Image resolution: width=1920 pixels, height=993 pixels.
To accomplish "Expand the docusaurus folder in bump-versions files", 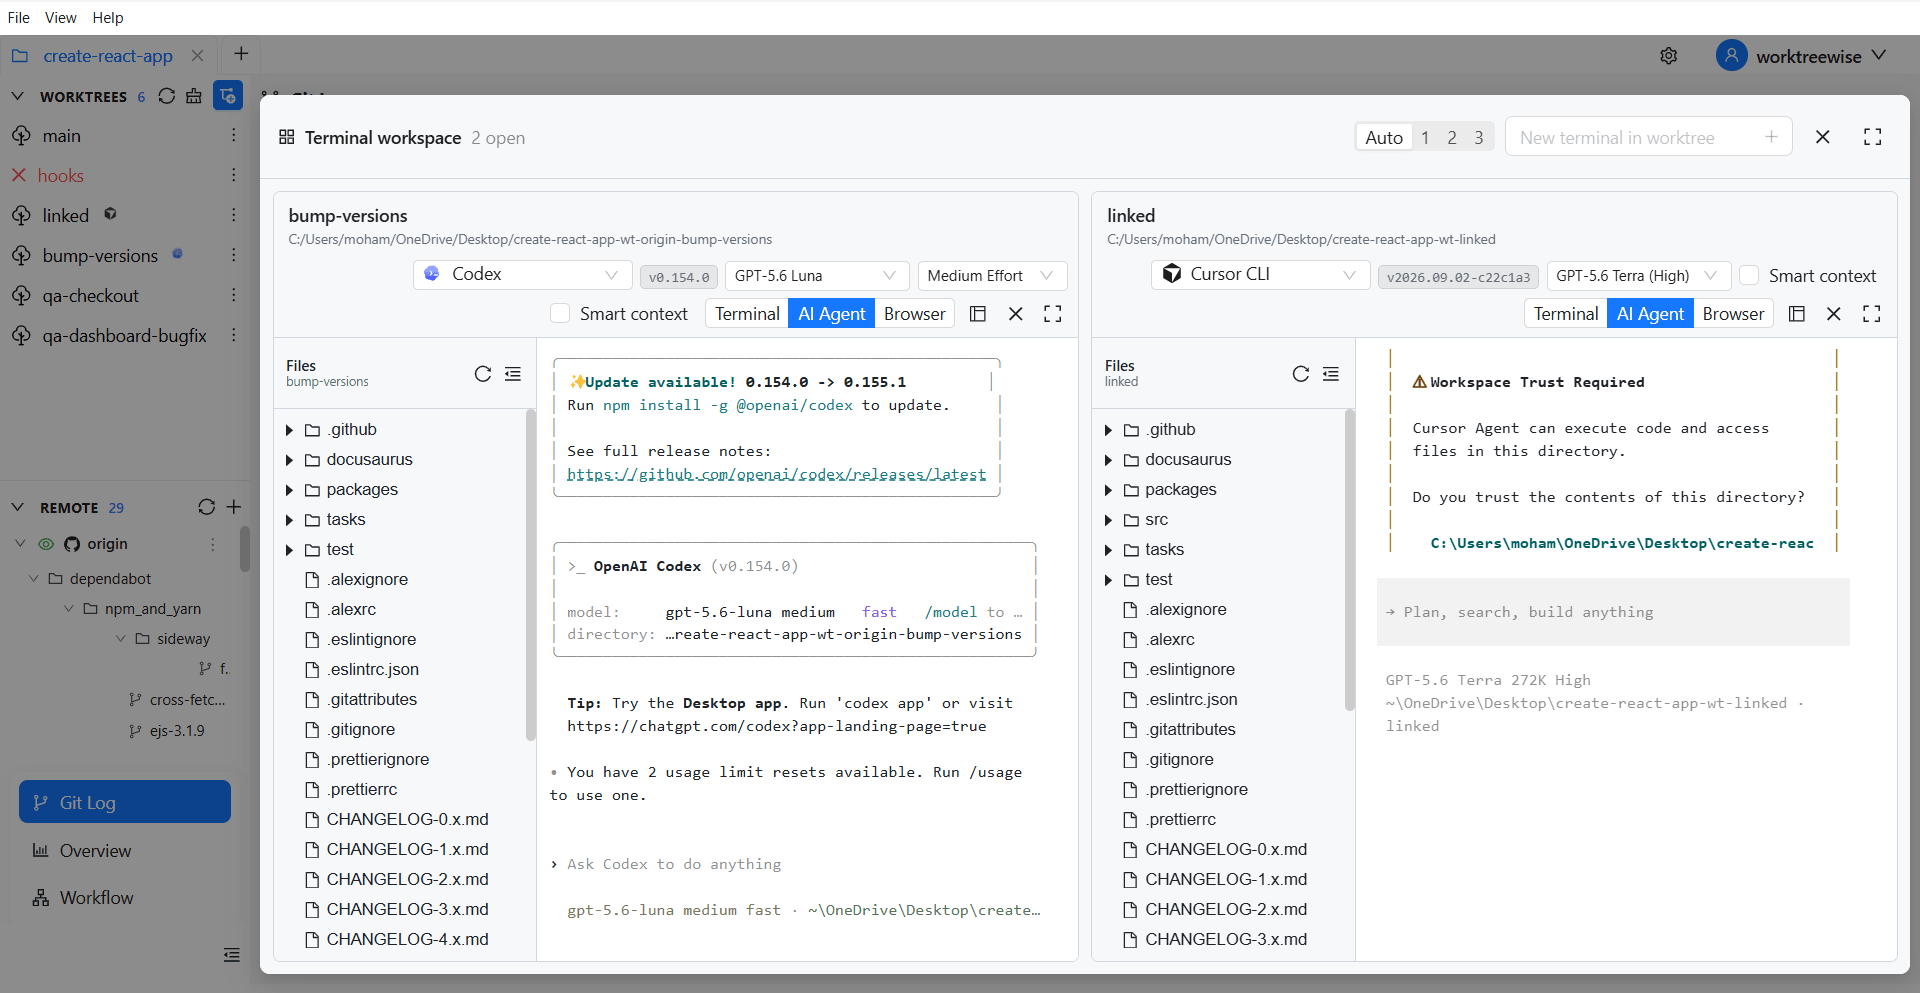I will click(290, 460).
